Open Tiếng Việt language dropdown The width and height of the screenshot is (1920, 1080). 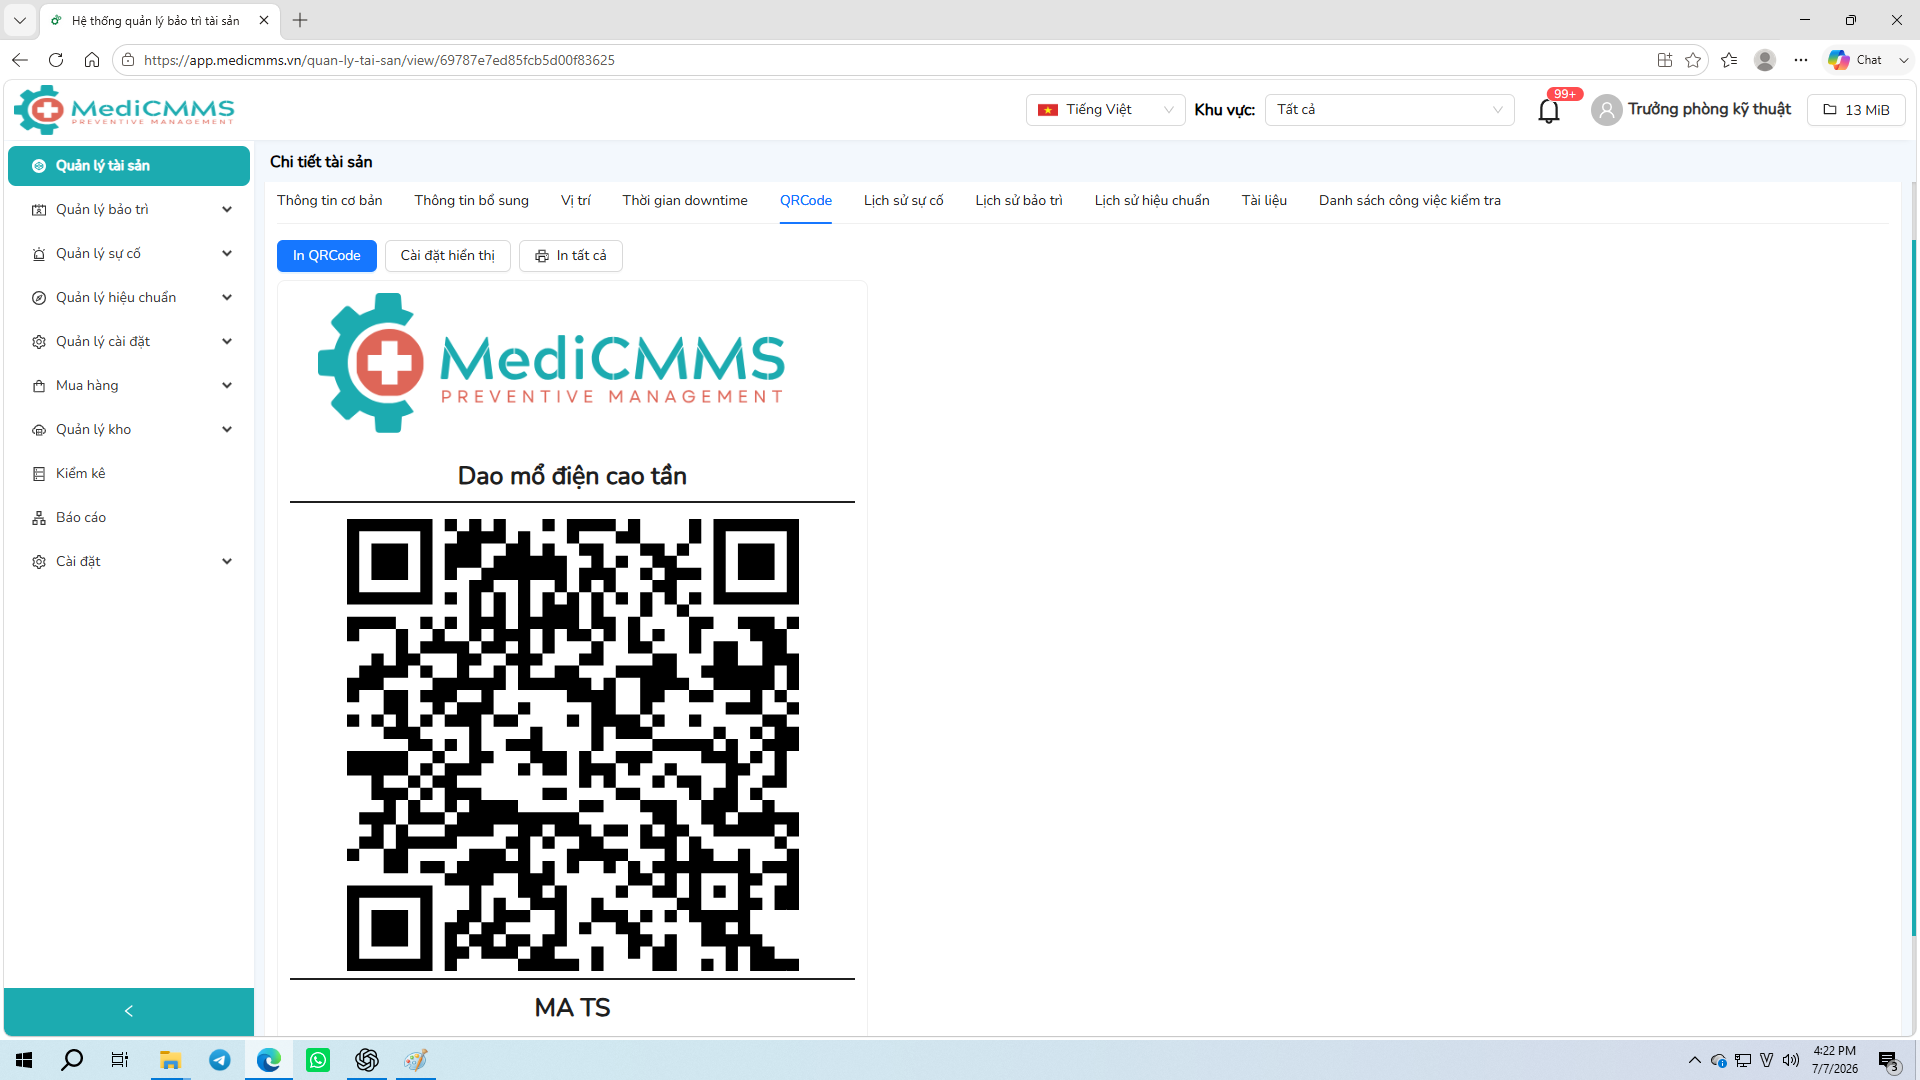point(1106,110)
